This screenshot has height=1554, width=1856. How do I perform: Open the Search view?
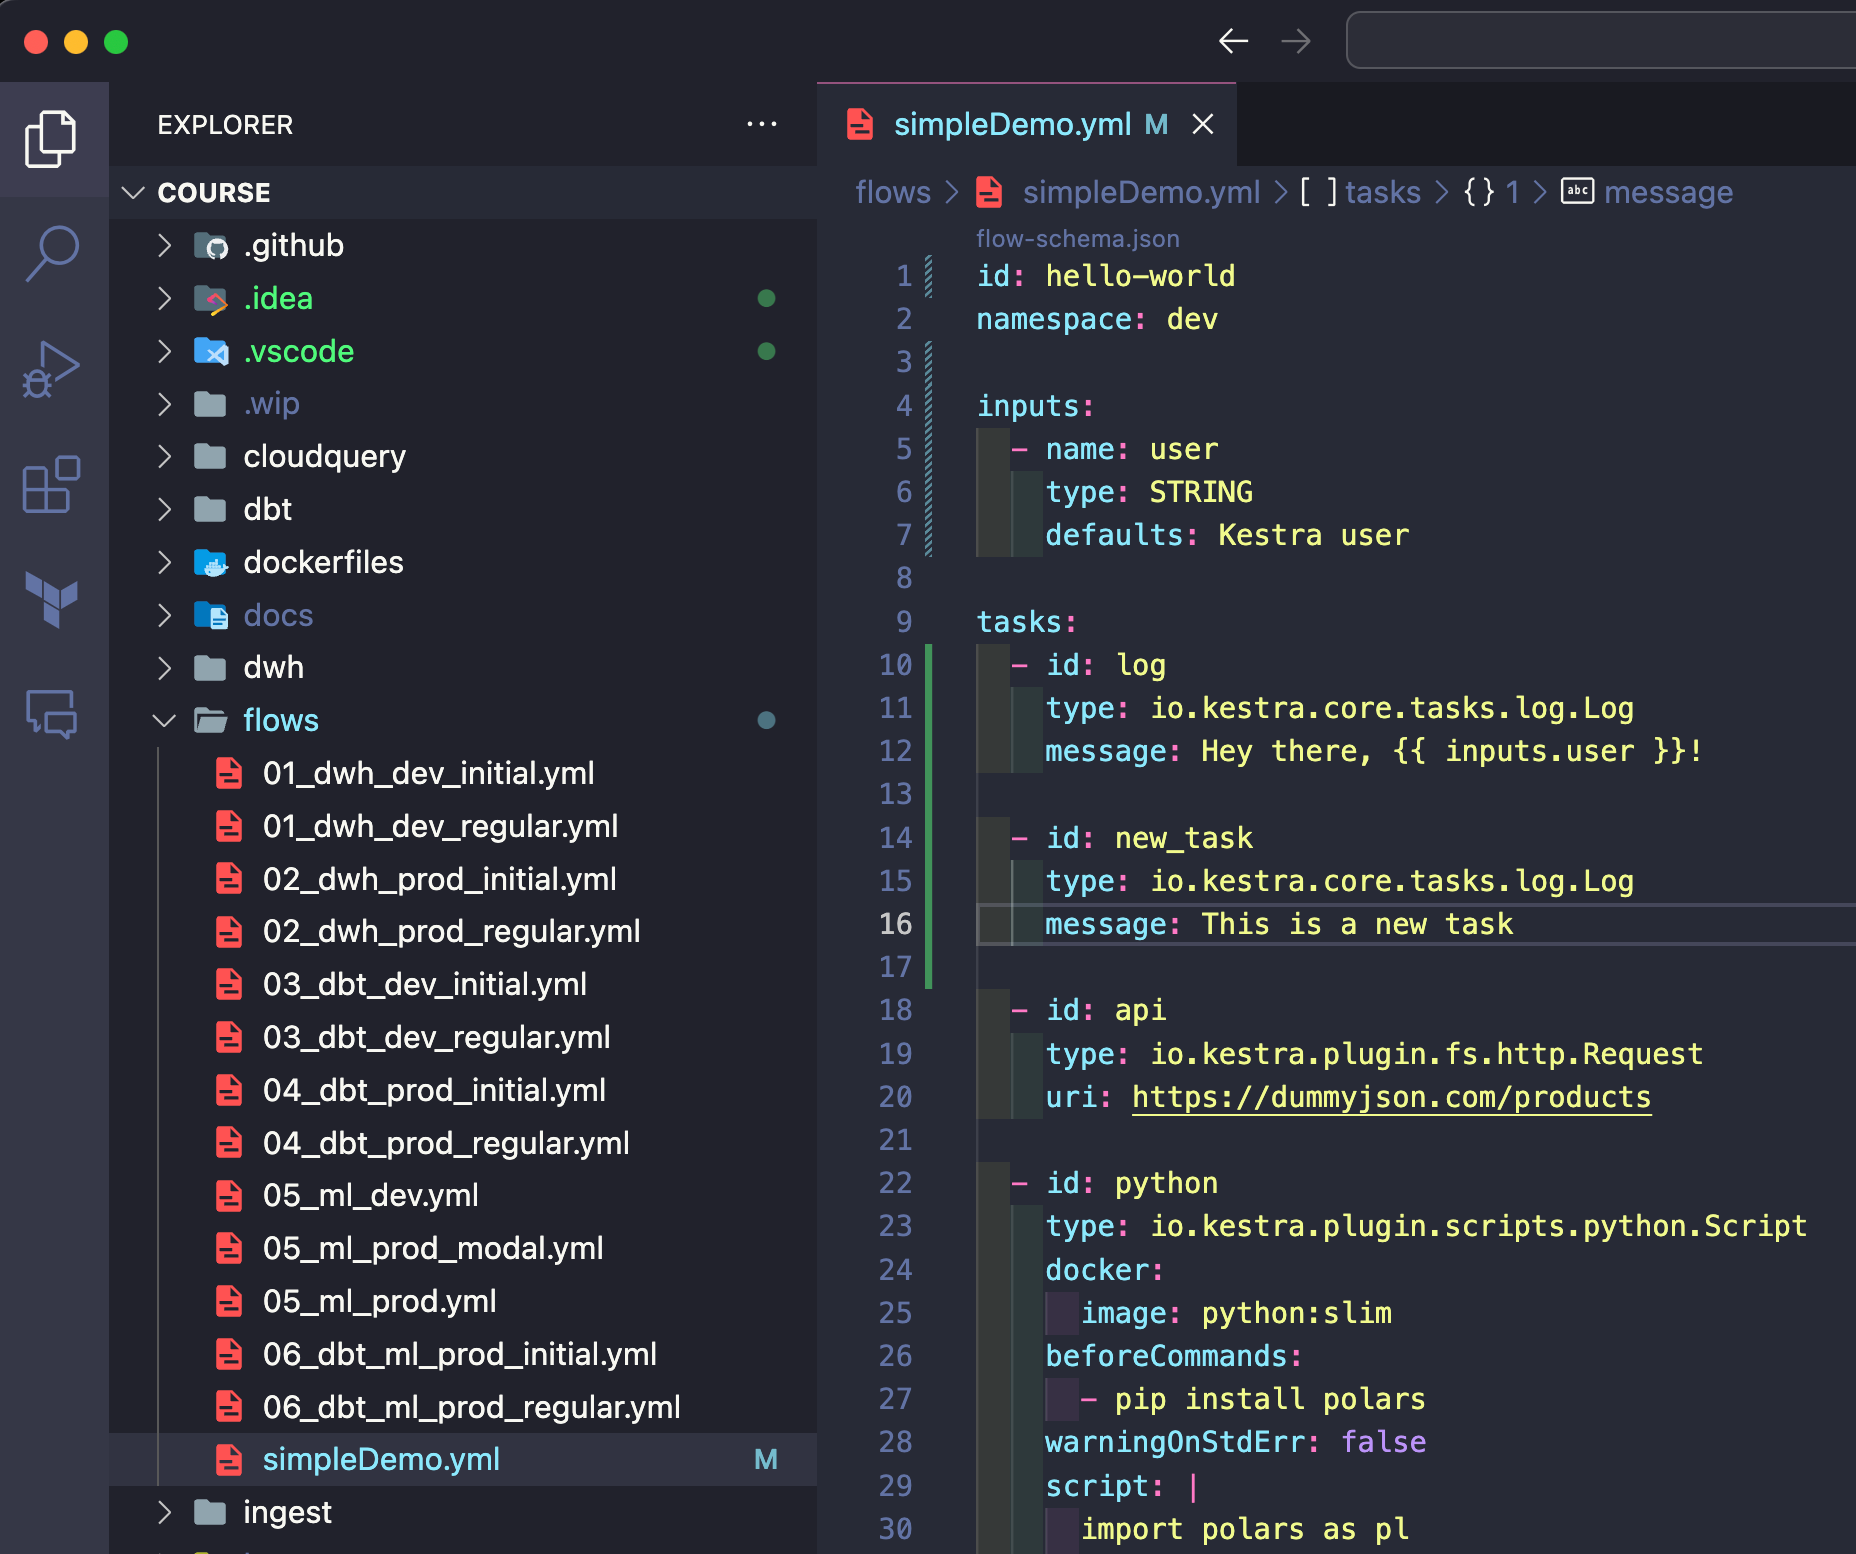click(51, 255)
